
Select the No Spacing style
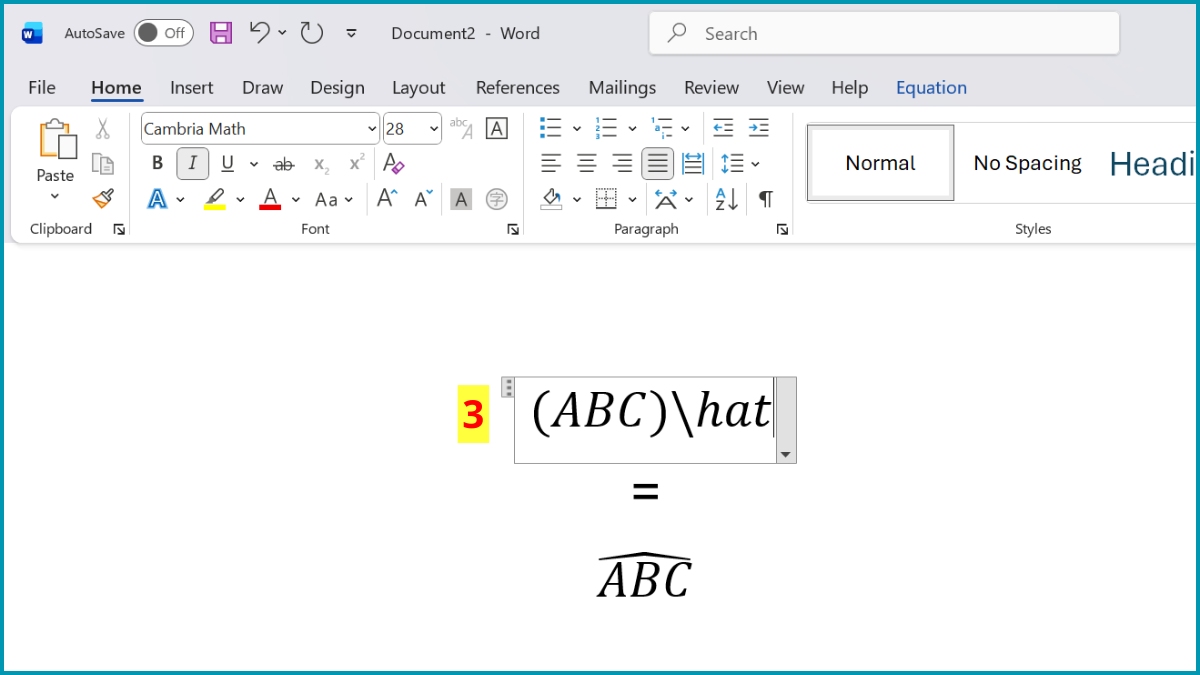1027,162
